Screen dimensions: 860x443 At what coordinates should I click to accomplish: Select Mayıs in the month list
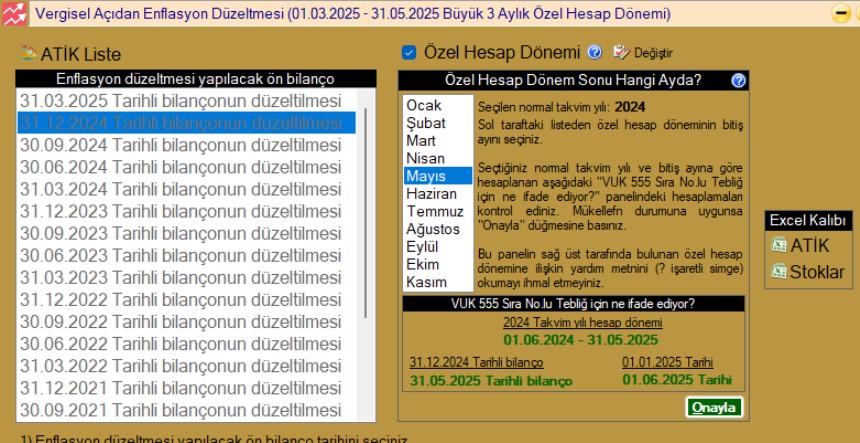click(x=438, y=176)
